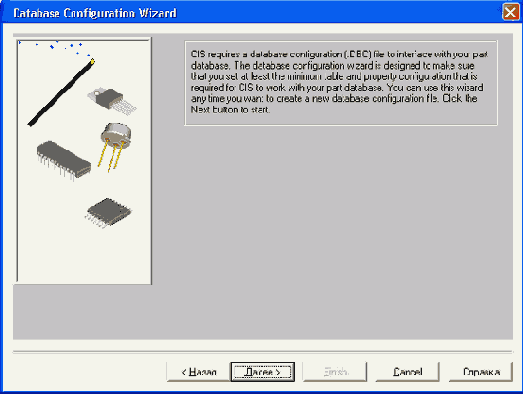Click the black magic wand graphic

click(61, 93)
